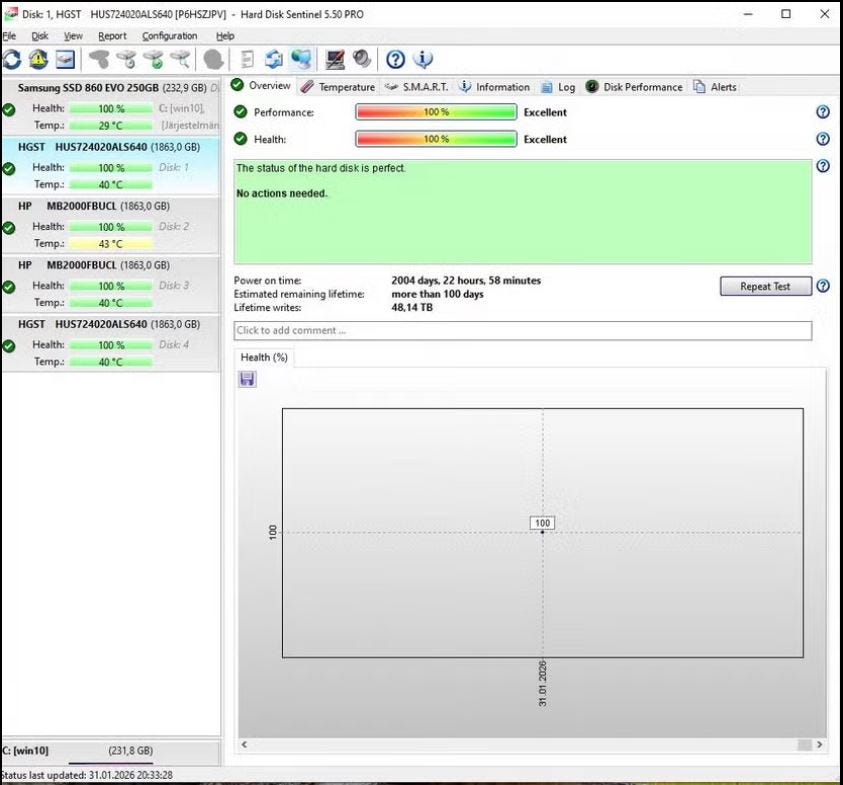Click the Performance 100 % gradient bar

click(x=436, y=112)
